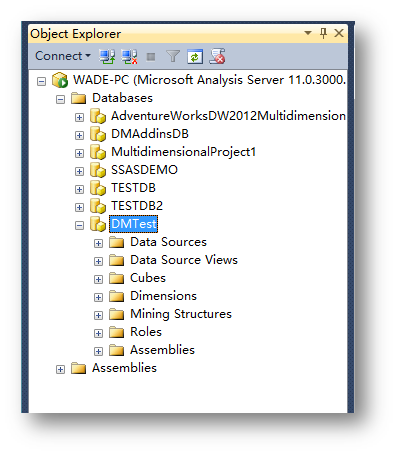Screen dimensions: 397x455
Task: Select the Assemblies label under DMTest
Action: click(162, 350)
